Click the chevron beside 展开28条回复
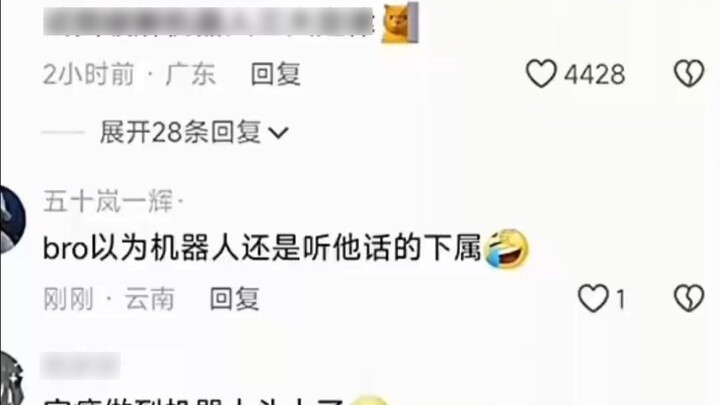 pos(278,133)
